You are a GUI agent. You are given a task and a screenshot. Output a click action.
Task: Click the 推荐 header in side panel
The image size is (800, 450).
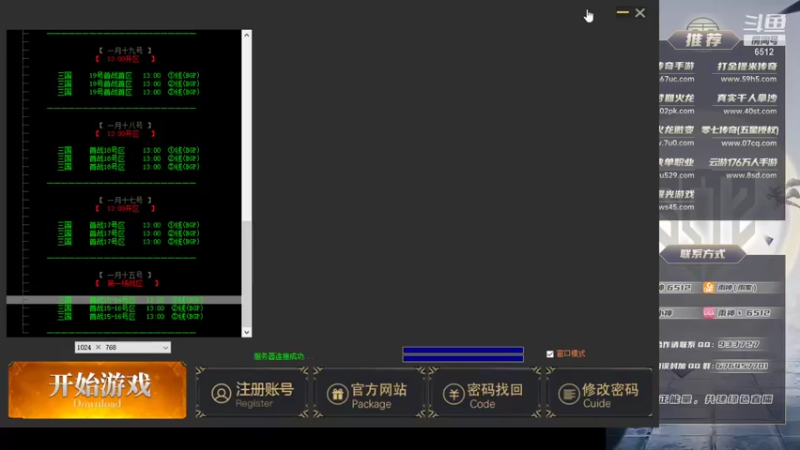pyautogui.click(x=704, y=39)
